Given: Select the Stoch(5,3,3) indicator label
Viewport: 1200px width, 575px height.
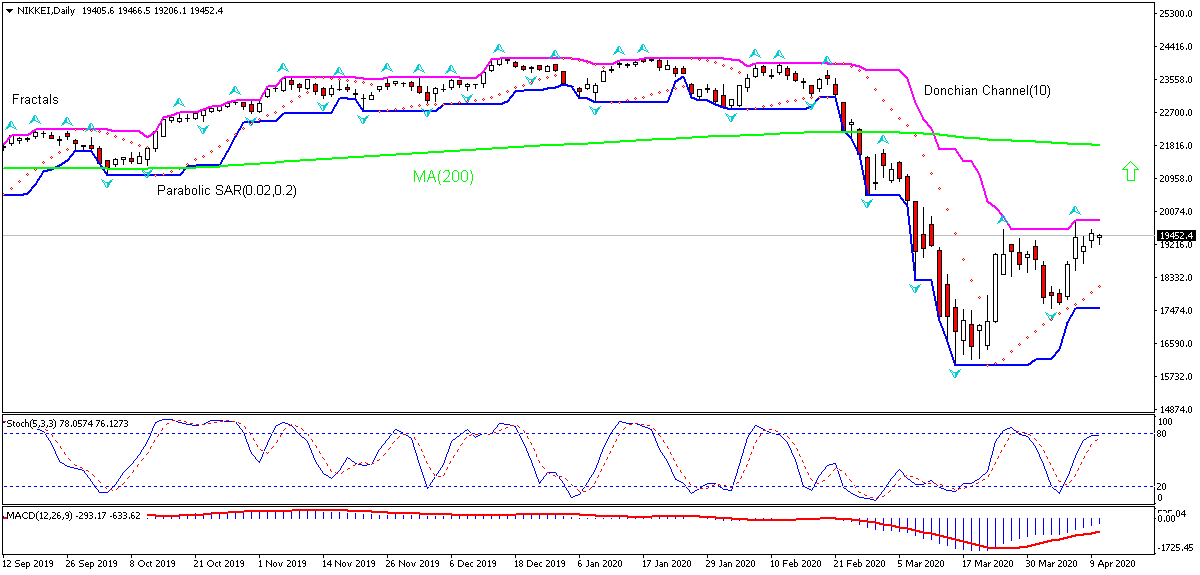Looking at the screenshot, I should pos(30,423).
